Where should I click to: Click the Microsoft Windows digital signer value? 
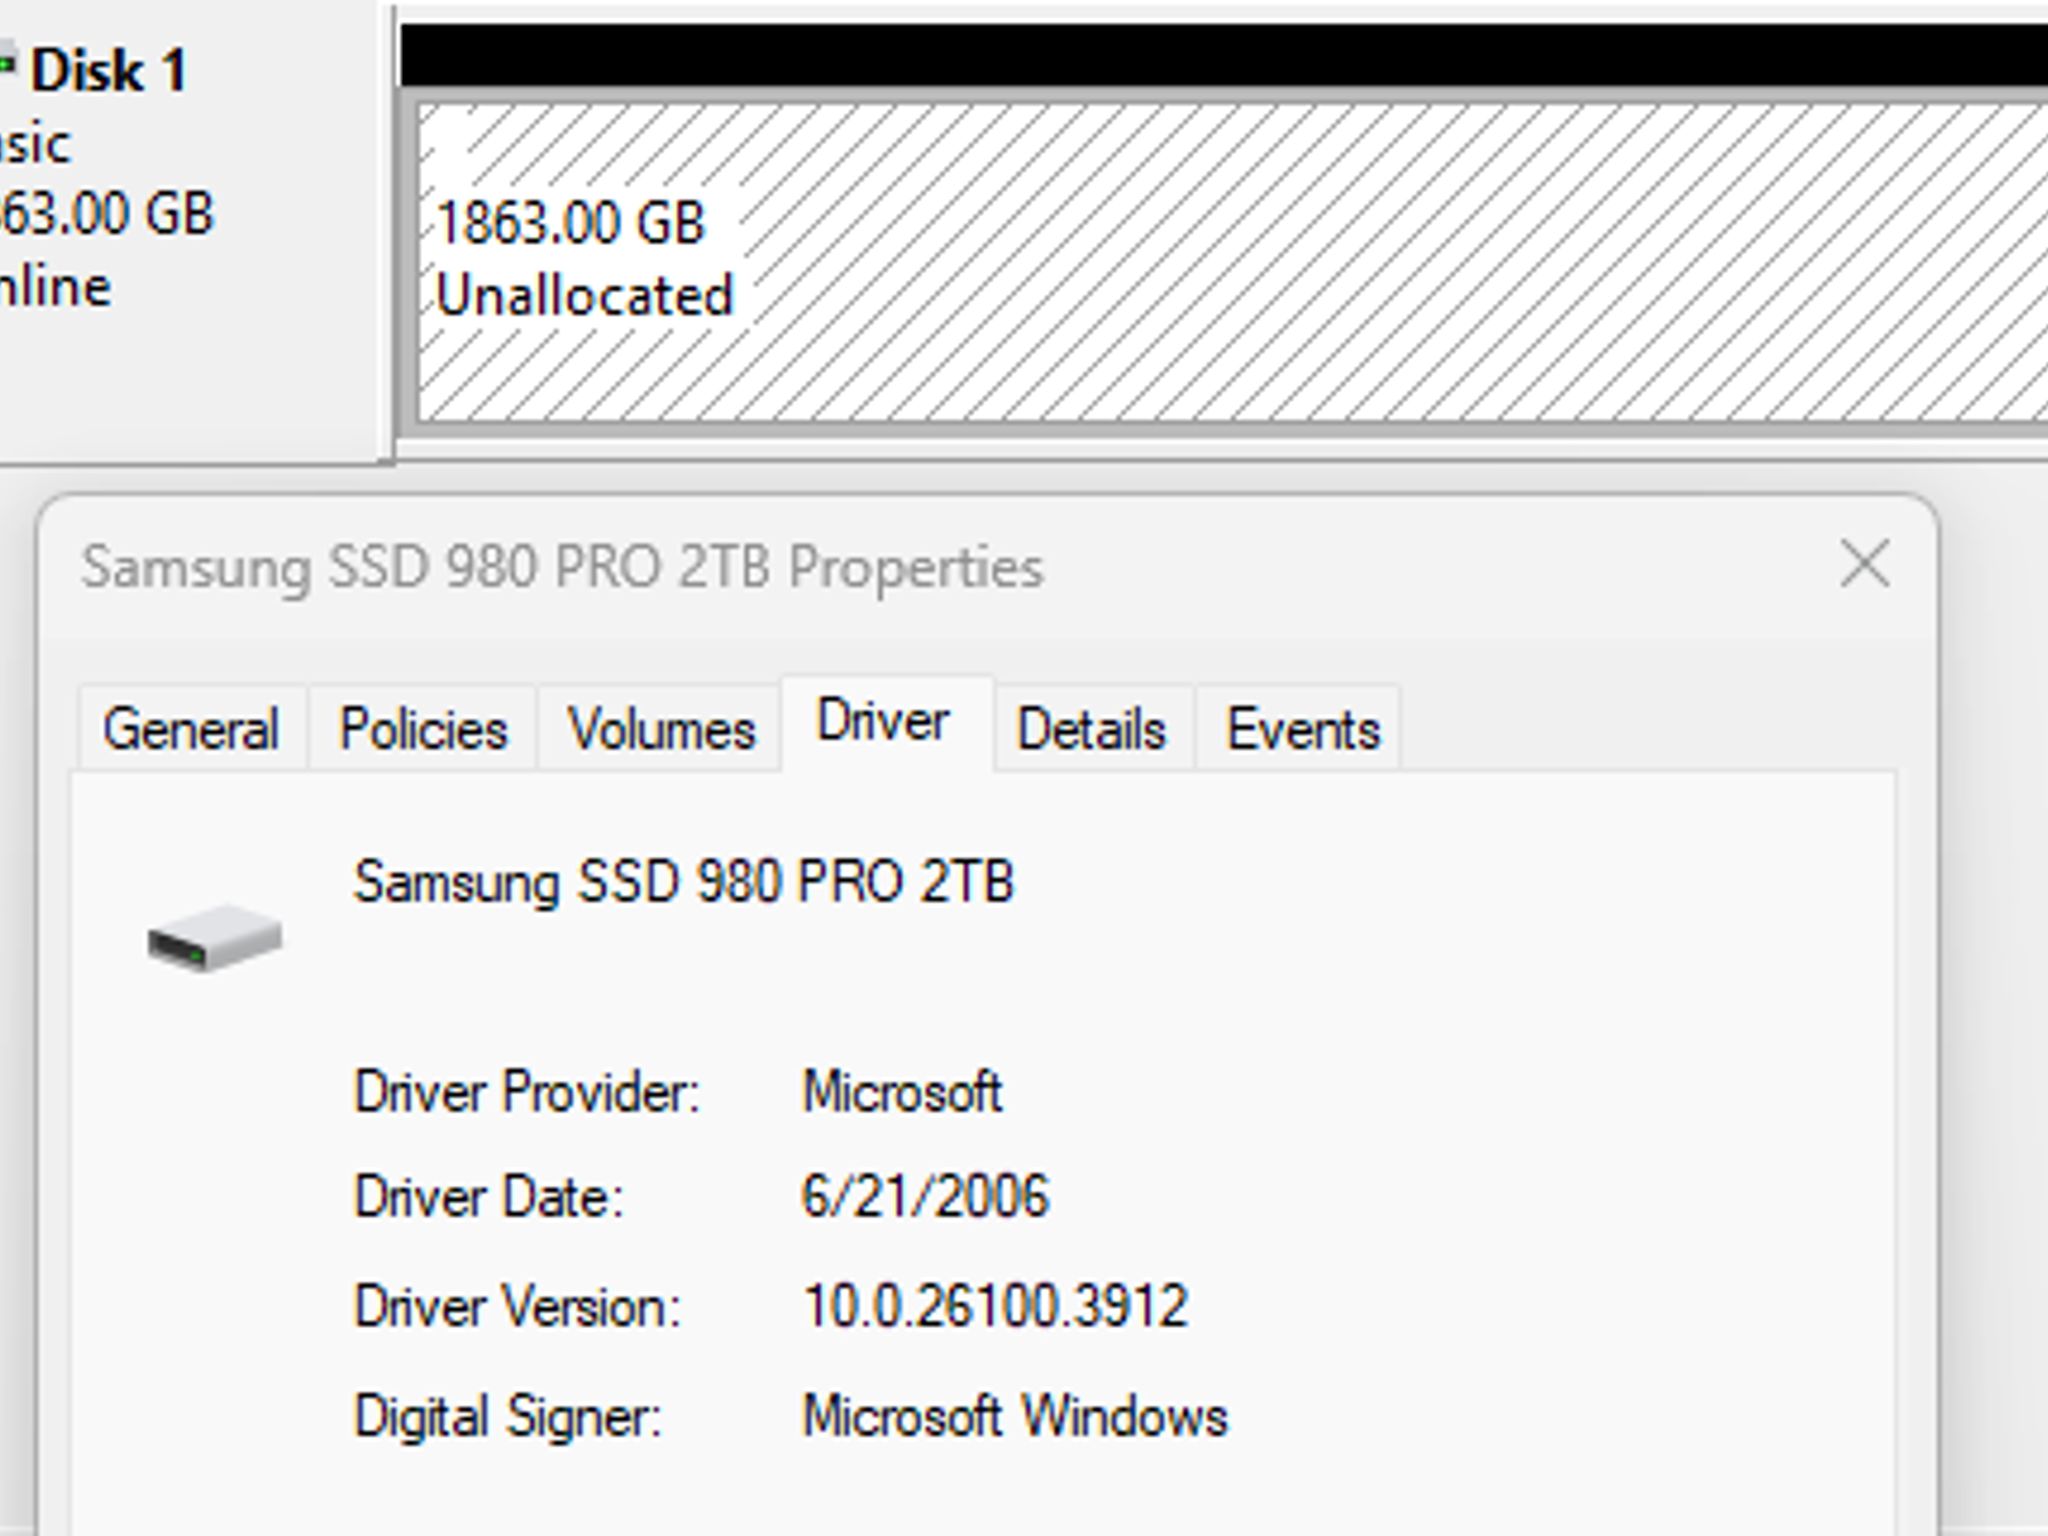(x=1015, y=1416)
